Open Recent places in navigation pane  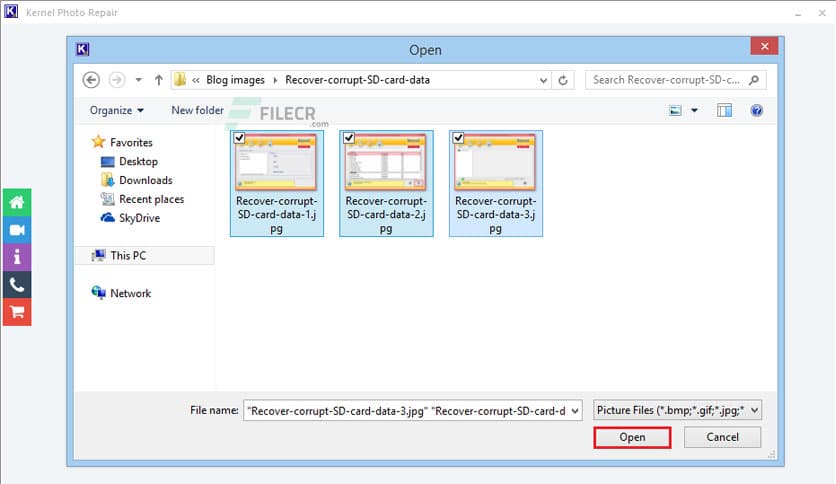click(x=151, y=199)
